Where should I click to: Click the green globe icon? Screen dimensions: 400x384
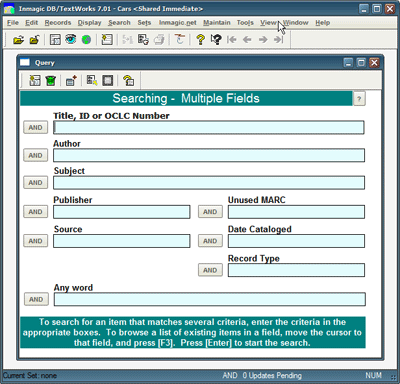coord(86,40)
